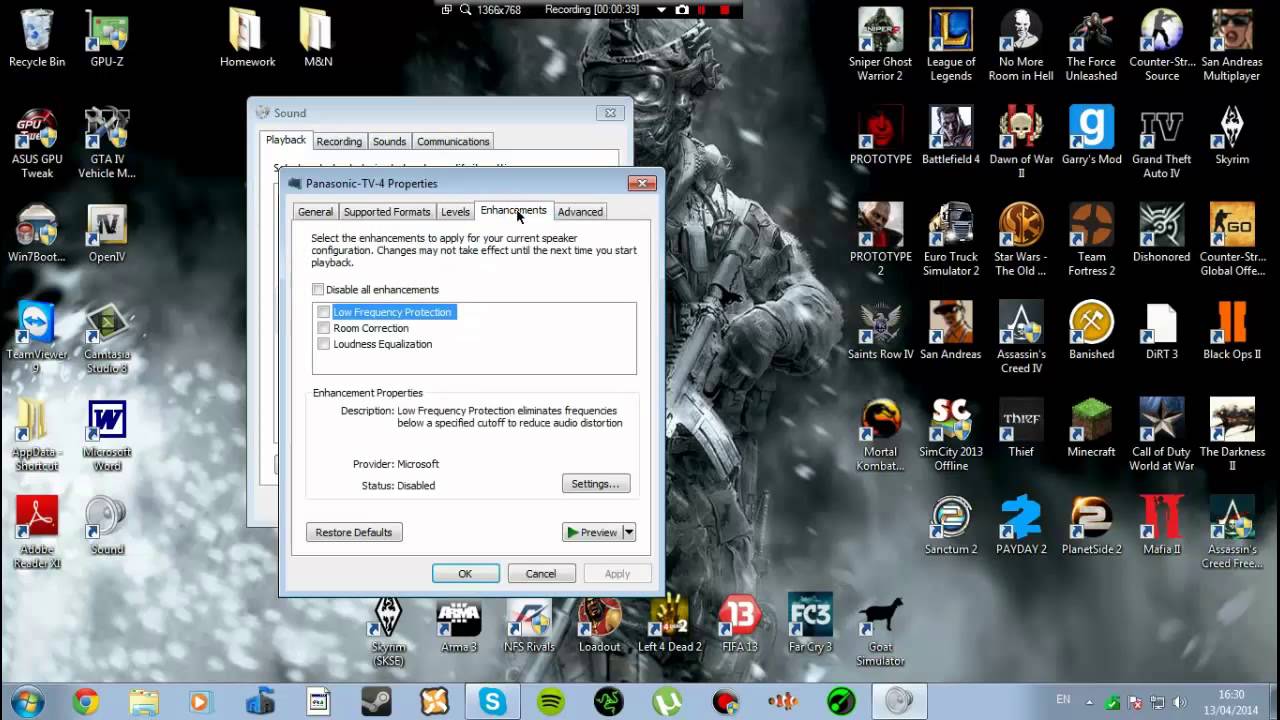Confirm with the OK button

pyautogui.click(x=465, y=574)
